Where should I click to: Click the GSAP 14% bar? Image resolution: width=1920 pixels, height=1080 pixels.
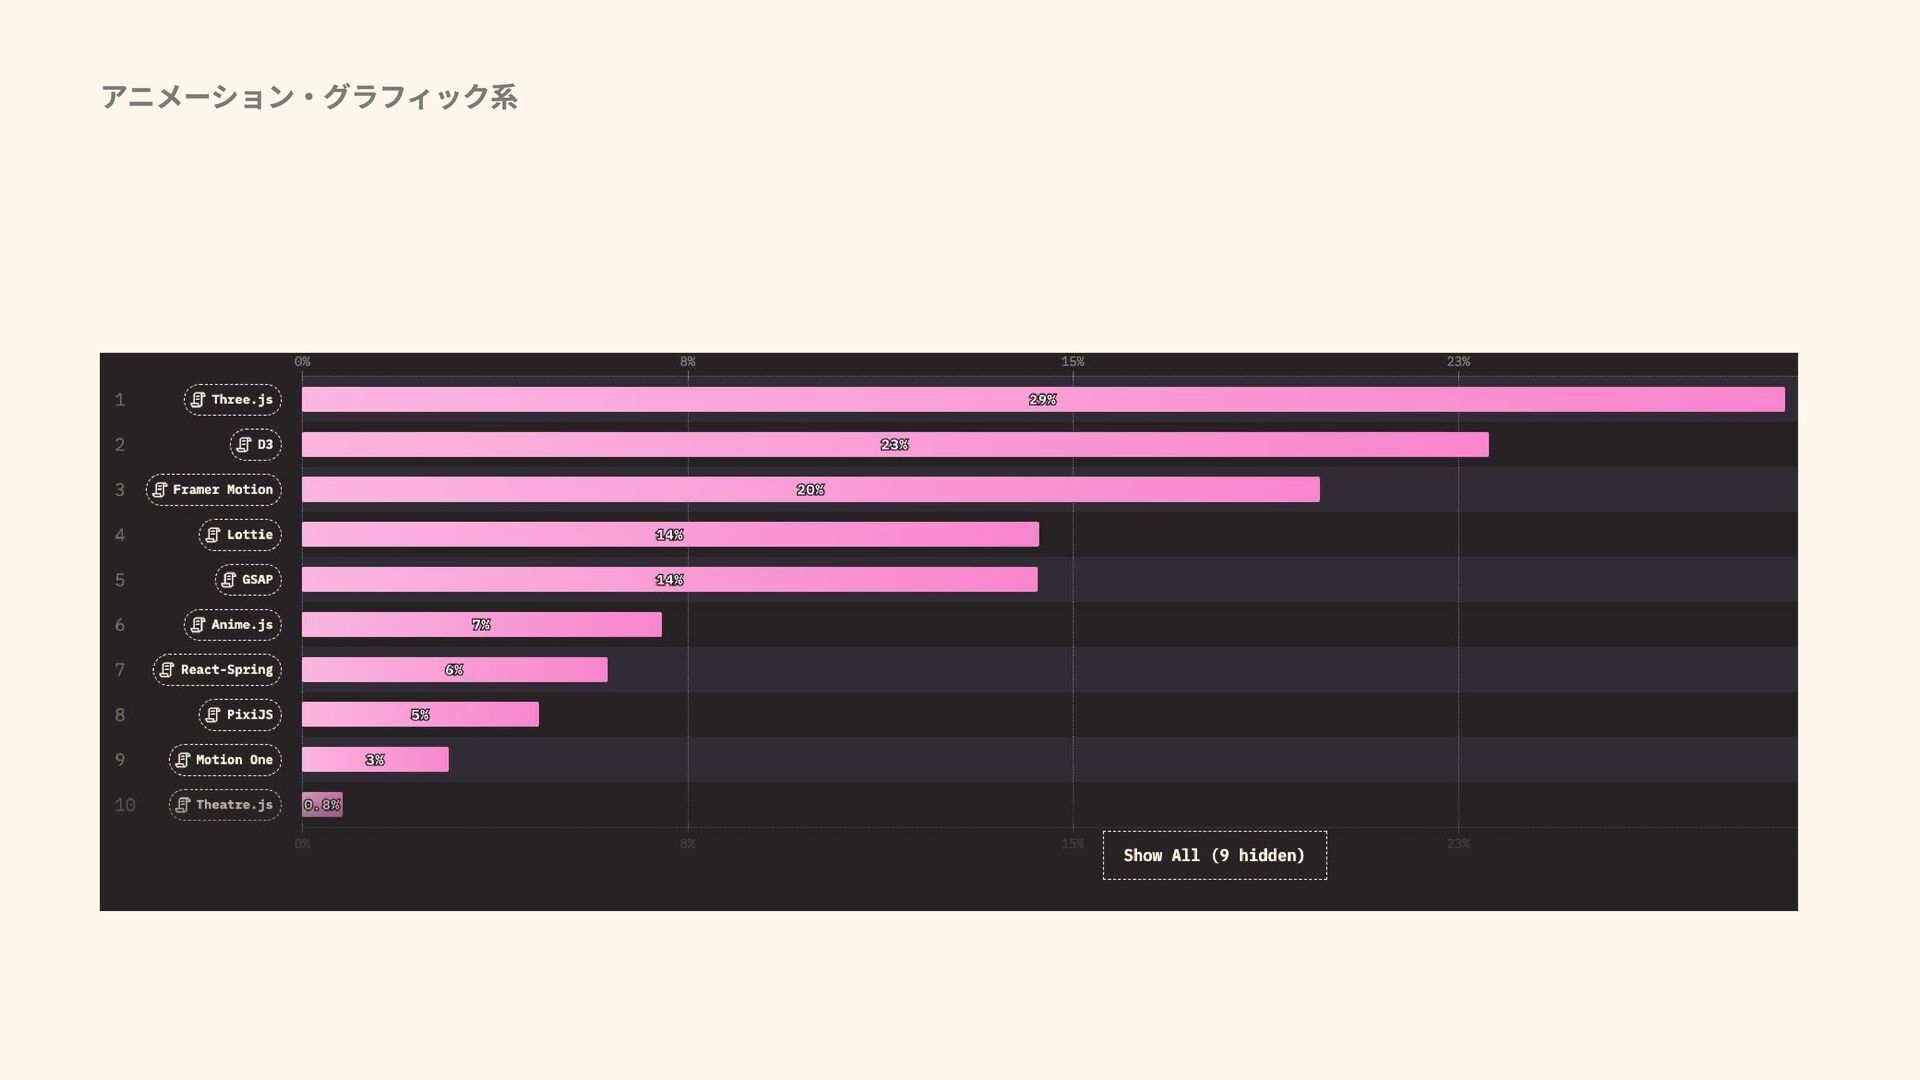pyautogui.click(x=670, y=580)
